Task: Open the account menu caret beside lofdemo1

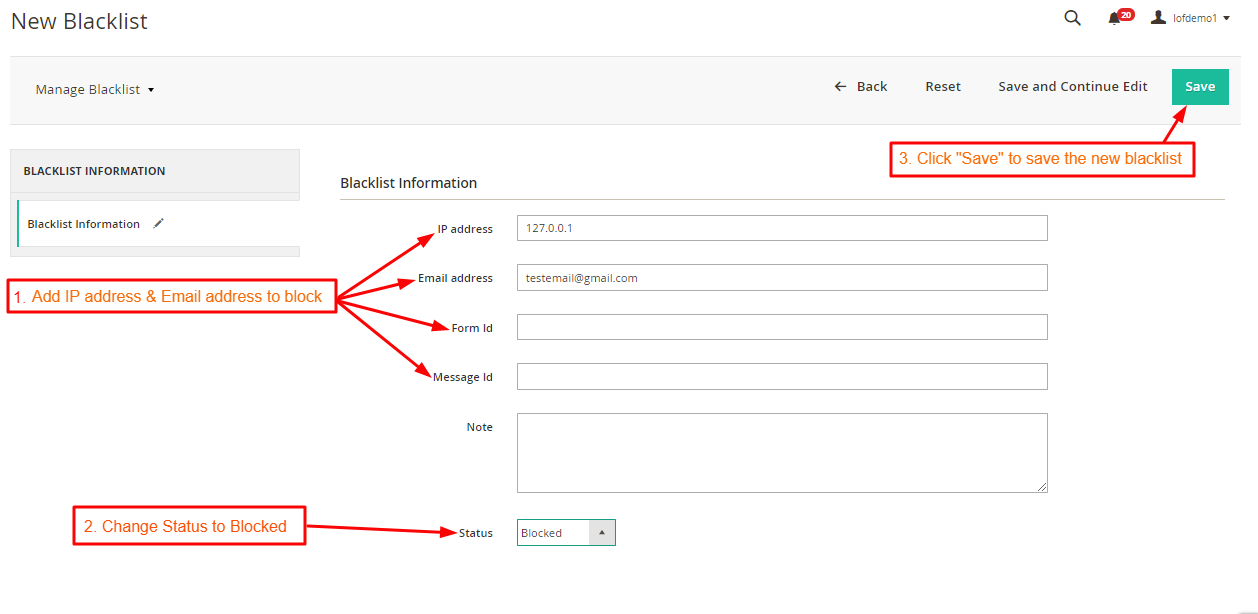Action: click(1227, 17)
